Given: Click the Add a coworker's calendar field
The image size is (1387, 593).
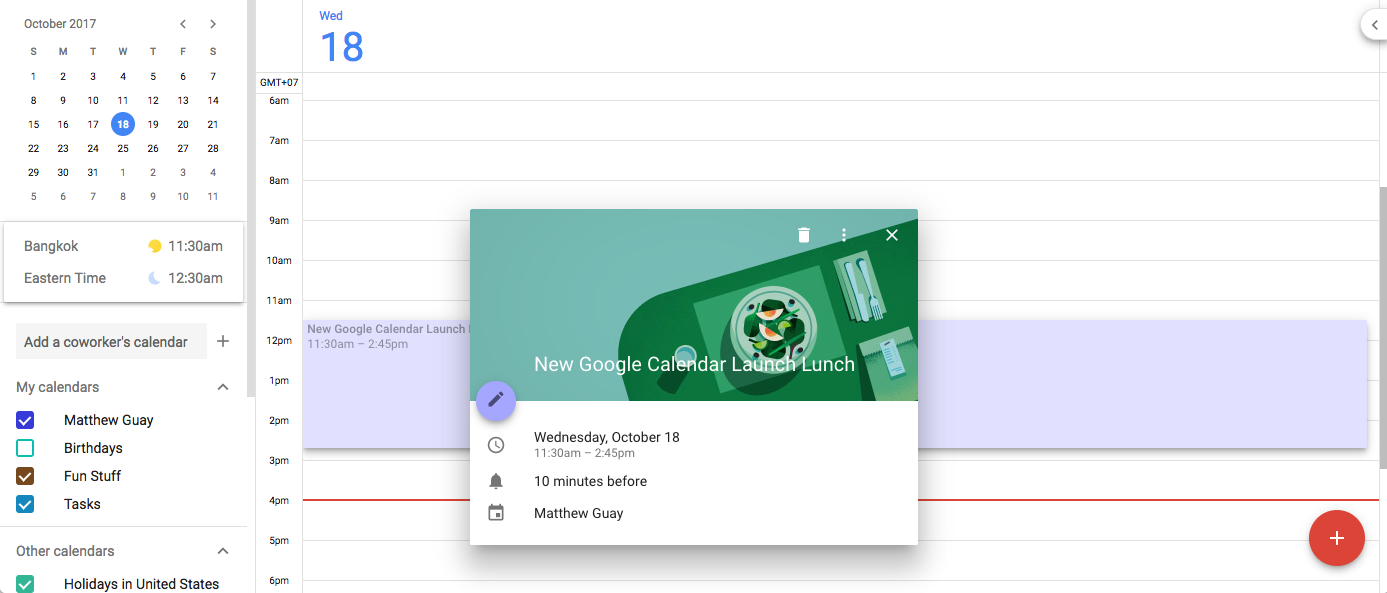Looking at the screenshot, I should [x=111, y=341].
